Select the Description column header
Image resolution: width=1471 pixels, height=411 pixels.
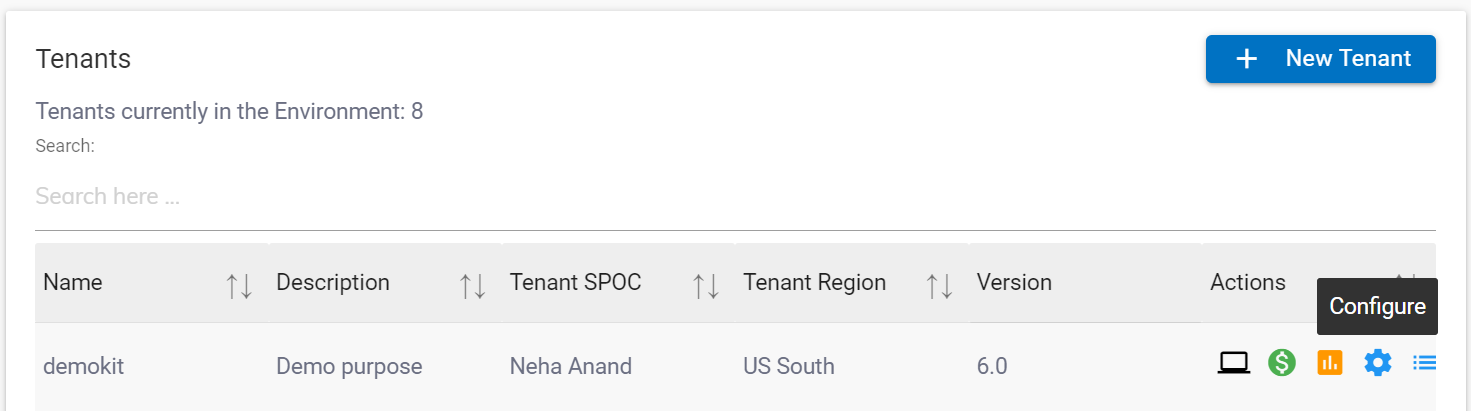(x=333, y=283)
